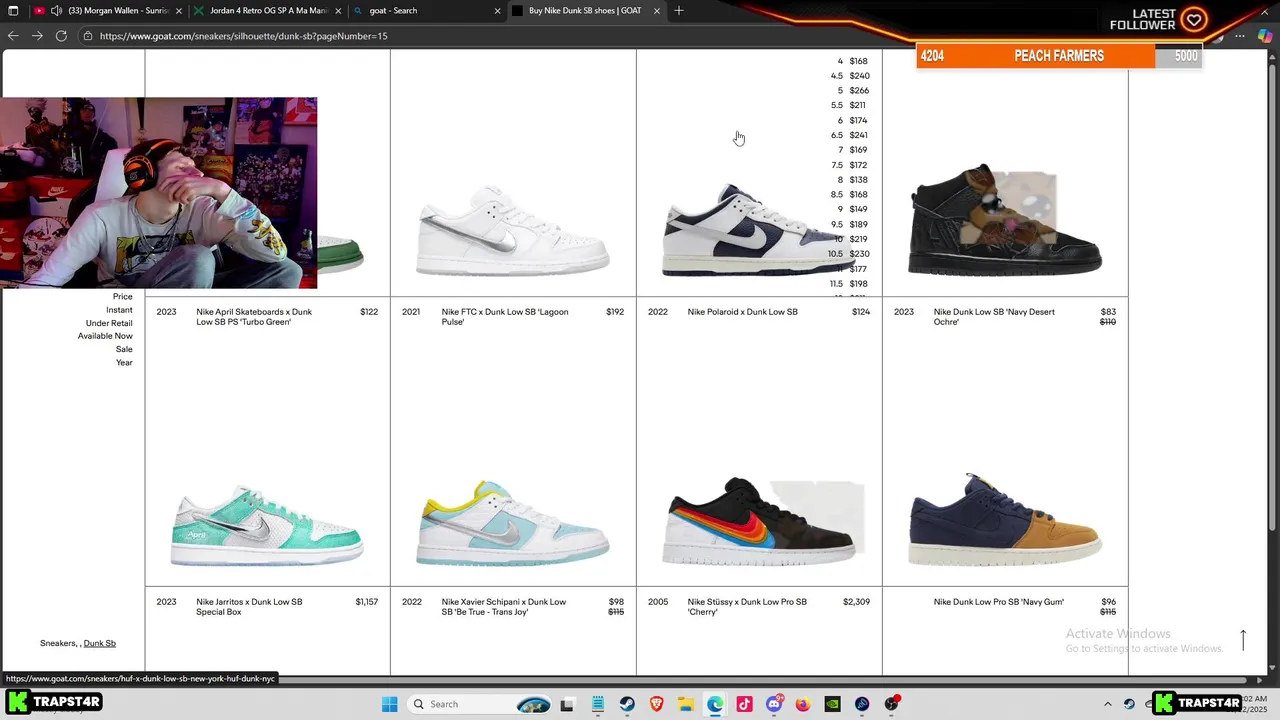Open Steam from the taskbar

click(627, 704)
